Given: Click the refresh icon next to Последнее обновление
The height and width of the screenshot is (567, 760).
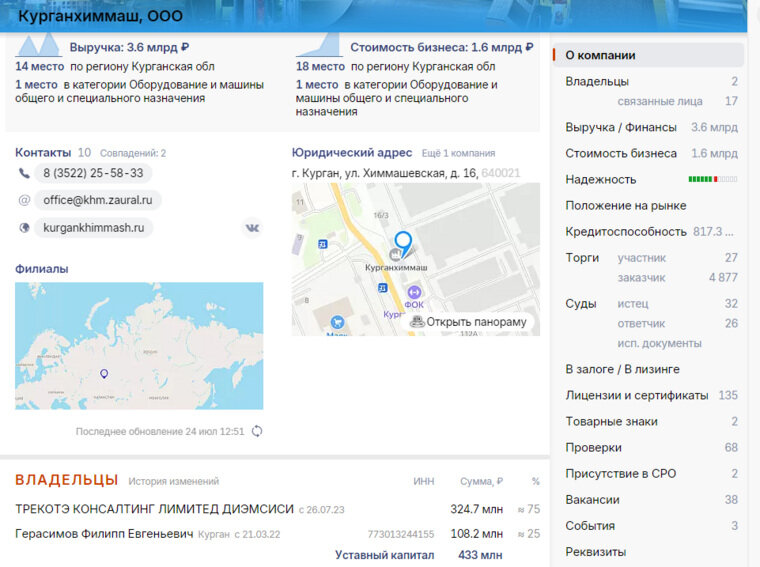Looking at the screenshot, I should pyautogui.click(x=257, y=431).
